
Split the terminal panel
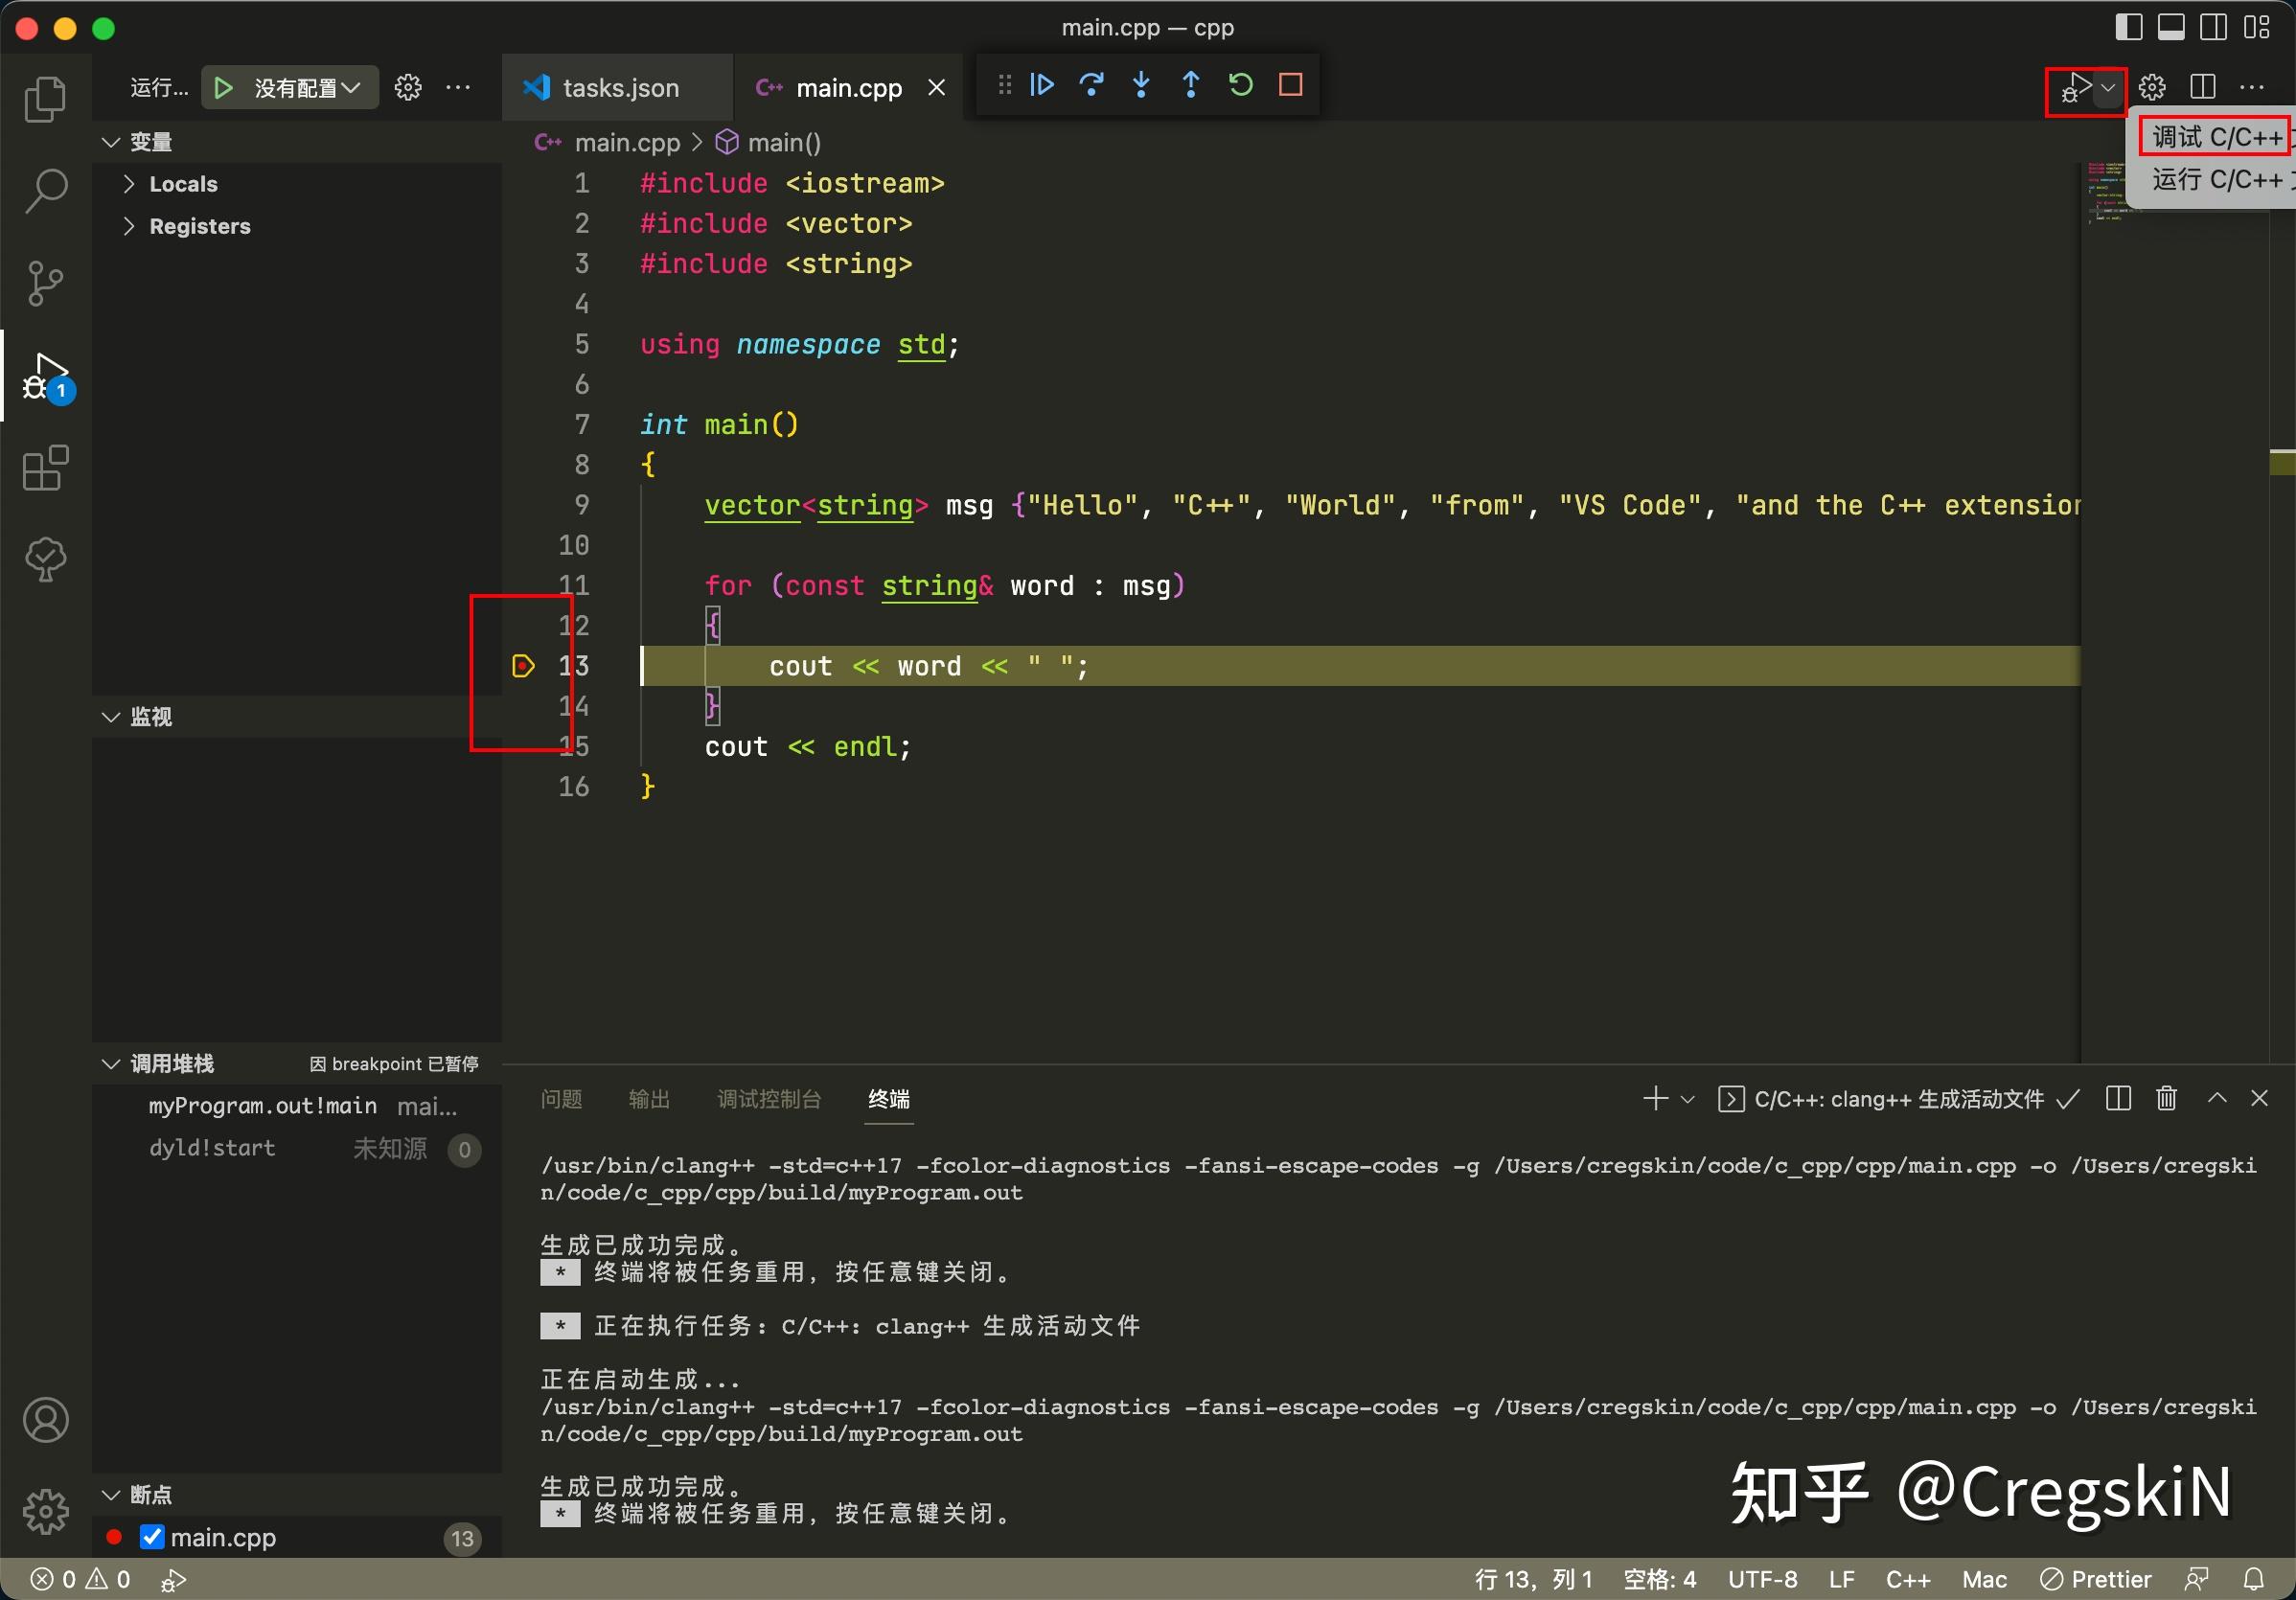2118,1100
